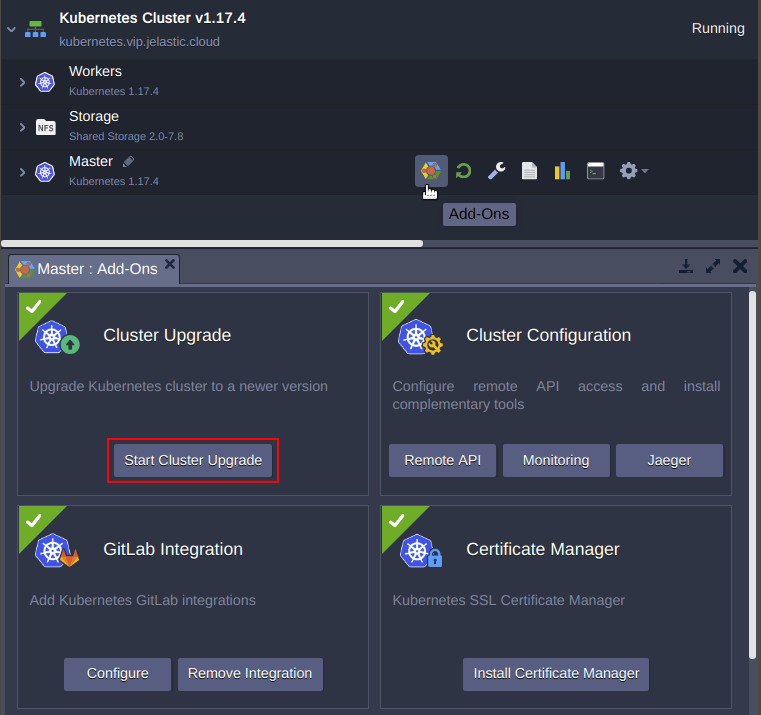761x715 pixels.
Task: Click Remove Integration button
Action: point(250,674)
